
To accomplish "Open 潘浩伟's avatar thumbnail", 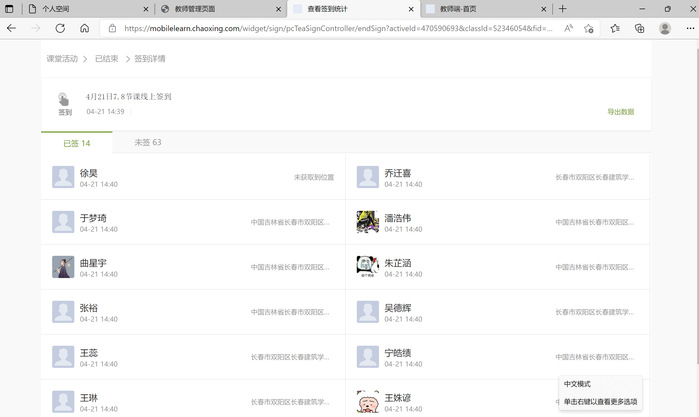I will pyautogui.click(x=367, y=222).
